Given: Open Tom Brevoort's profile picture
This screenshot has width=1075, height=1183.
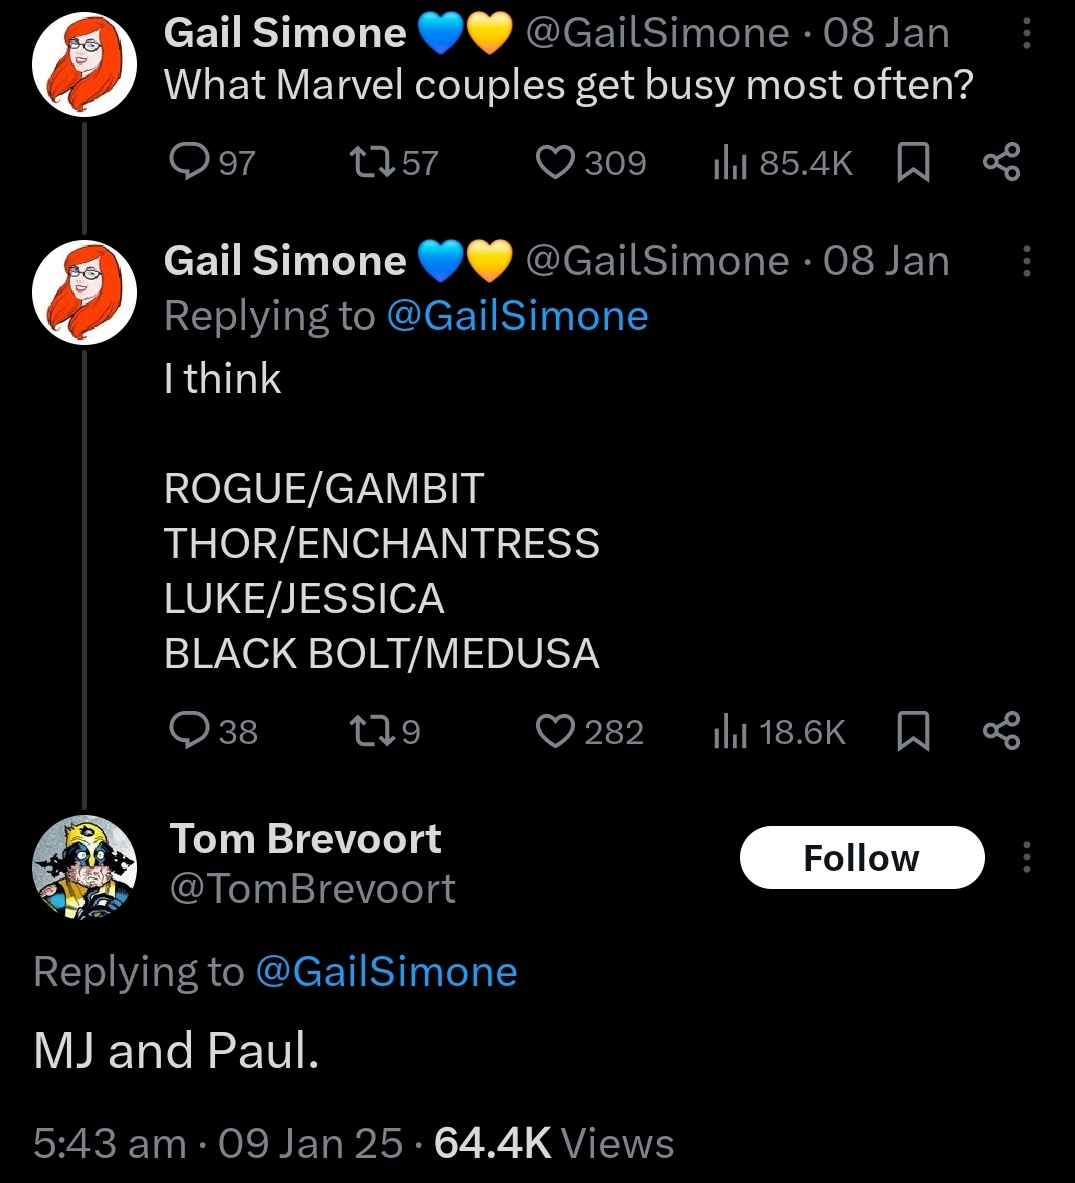Looking at the screenshot, I should (84, 866).
